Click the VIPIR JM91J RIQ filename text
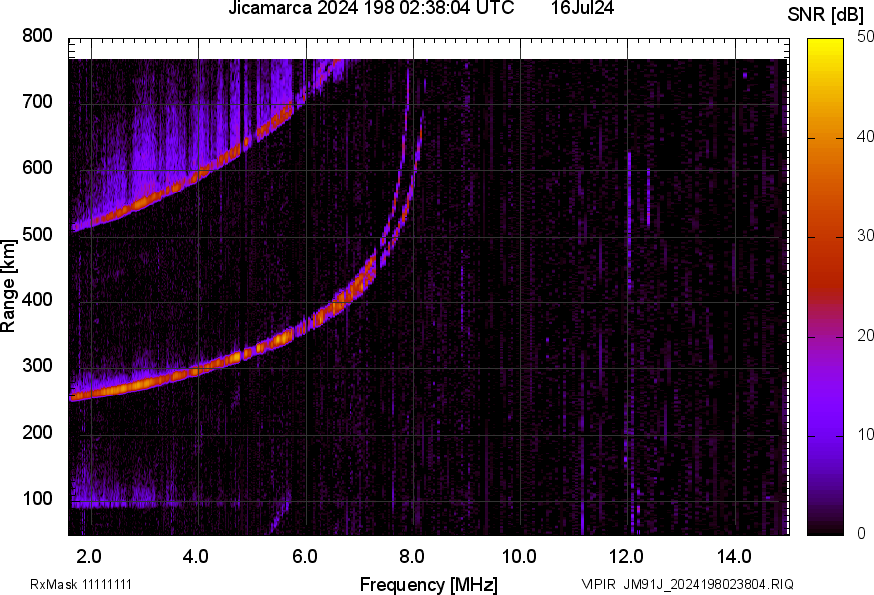This screenshot has height=595, width=874. (x=687, y=584)
